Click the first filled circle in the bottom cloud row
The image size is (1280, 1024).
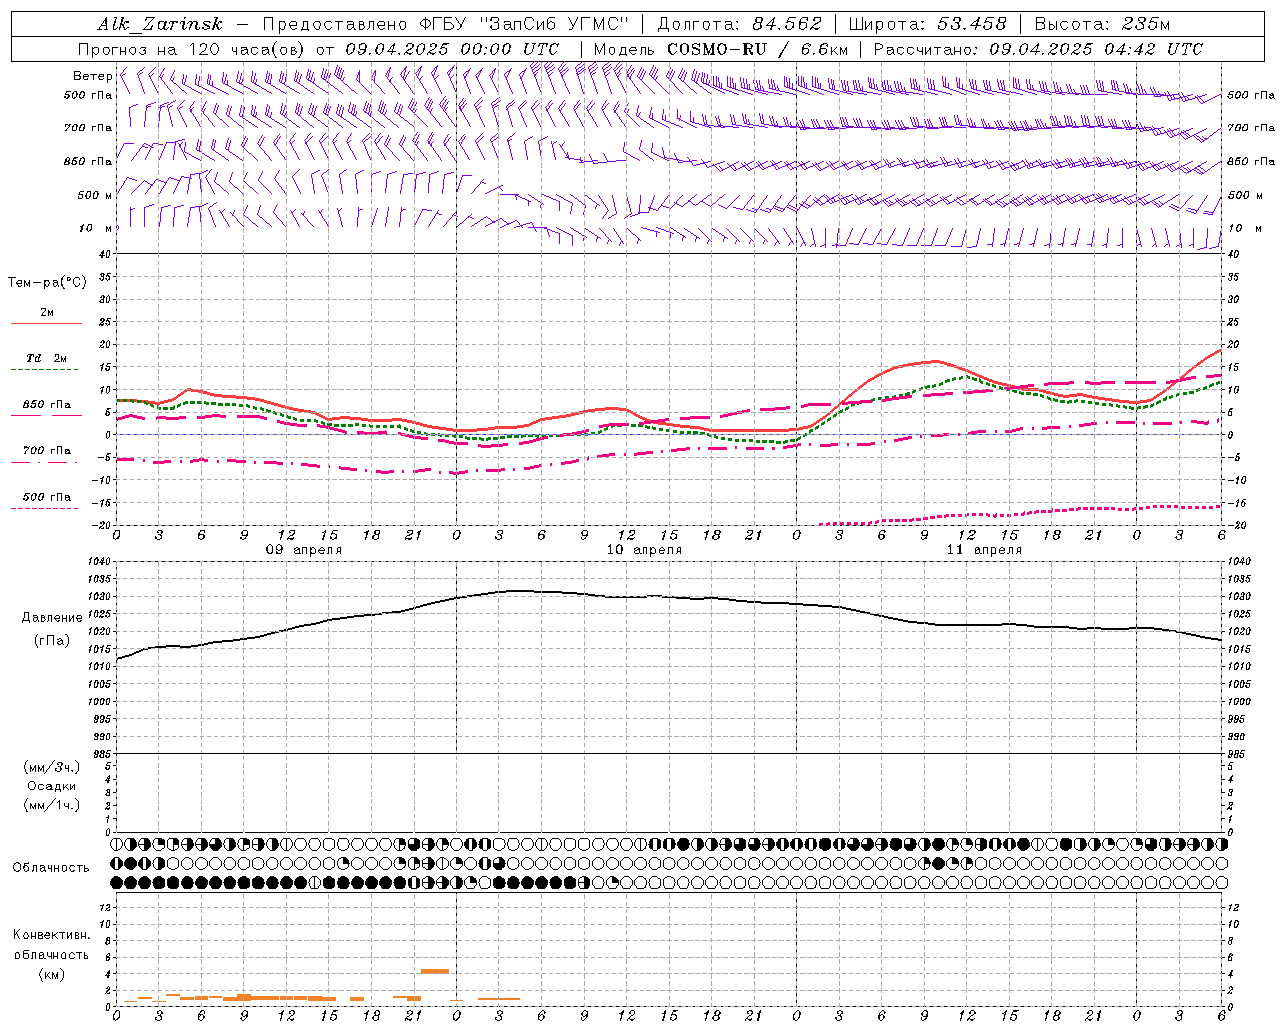click(x=117, y=883)
